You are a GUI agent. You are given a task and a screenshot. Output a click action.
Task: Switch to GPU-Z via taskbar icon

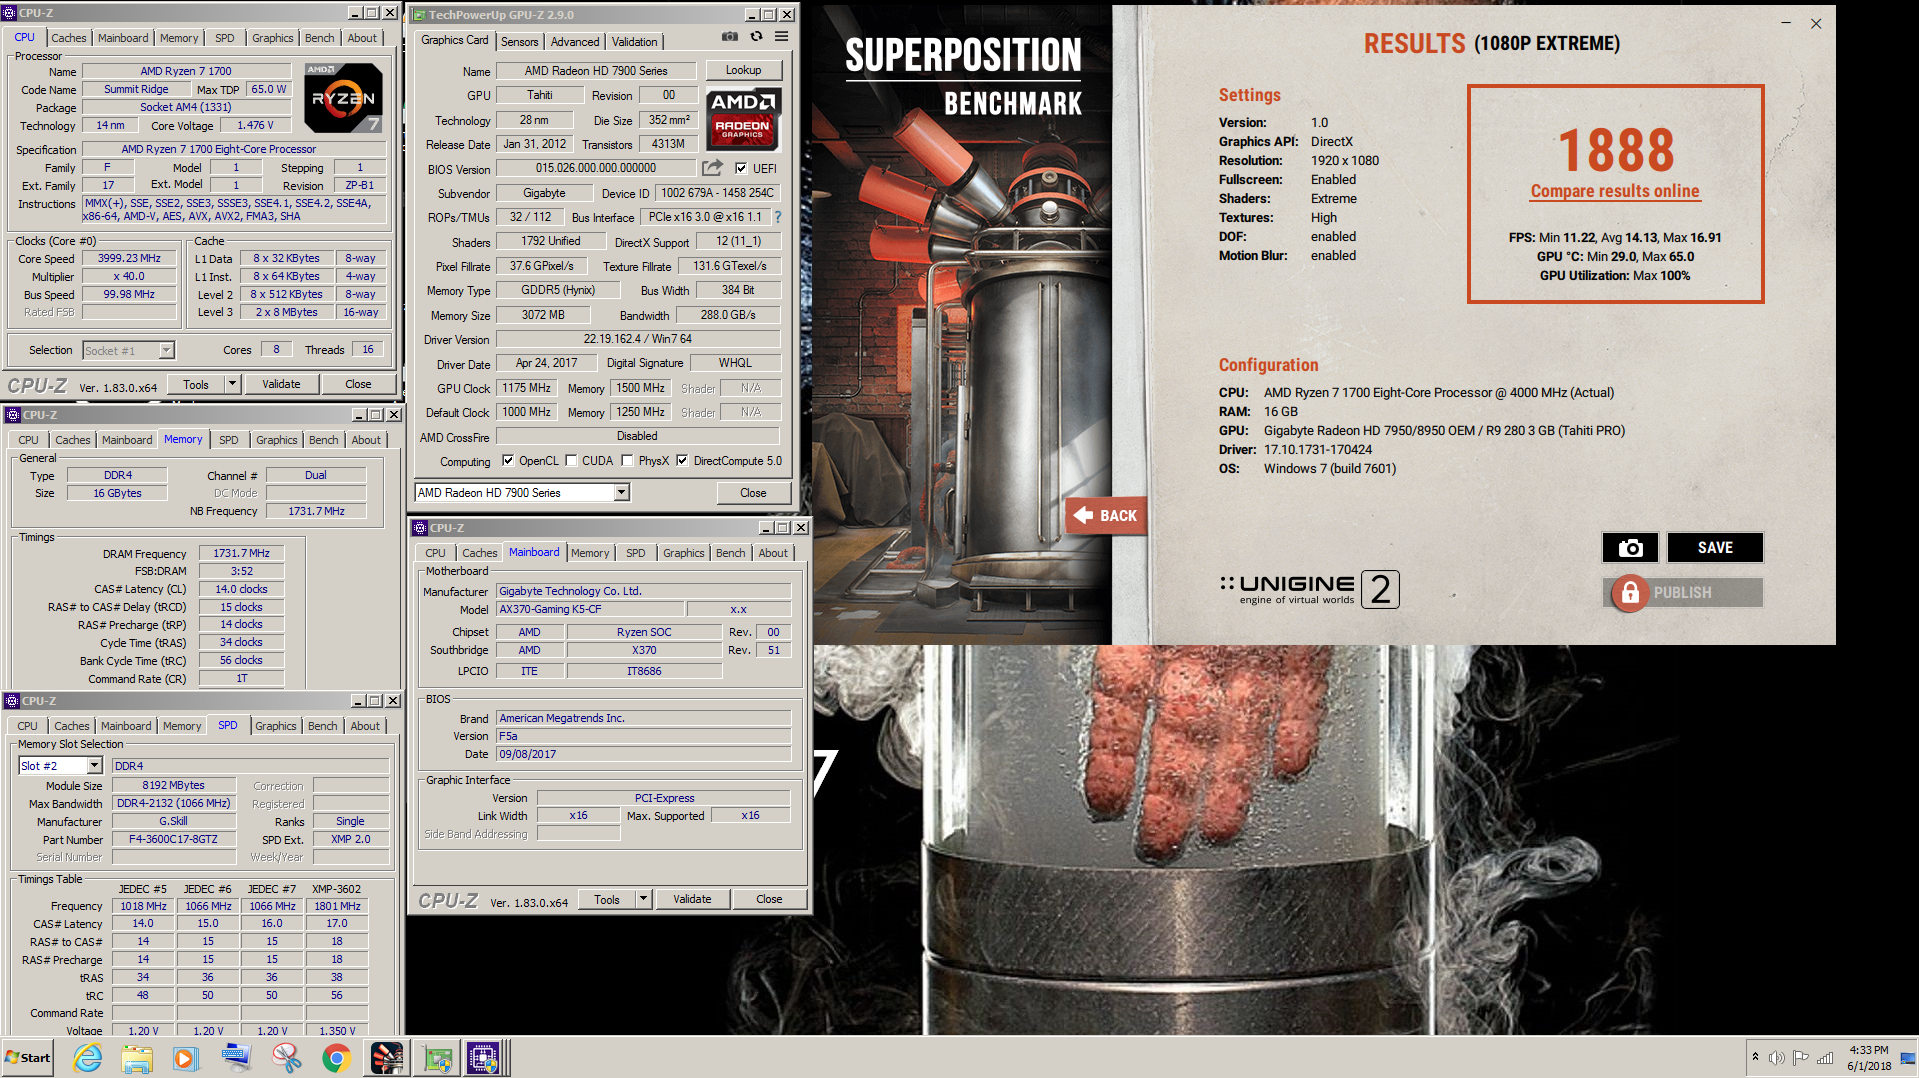coord(437,1057)
